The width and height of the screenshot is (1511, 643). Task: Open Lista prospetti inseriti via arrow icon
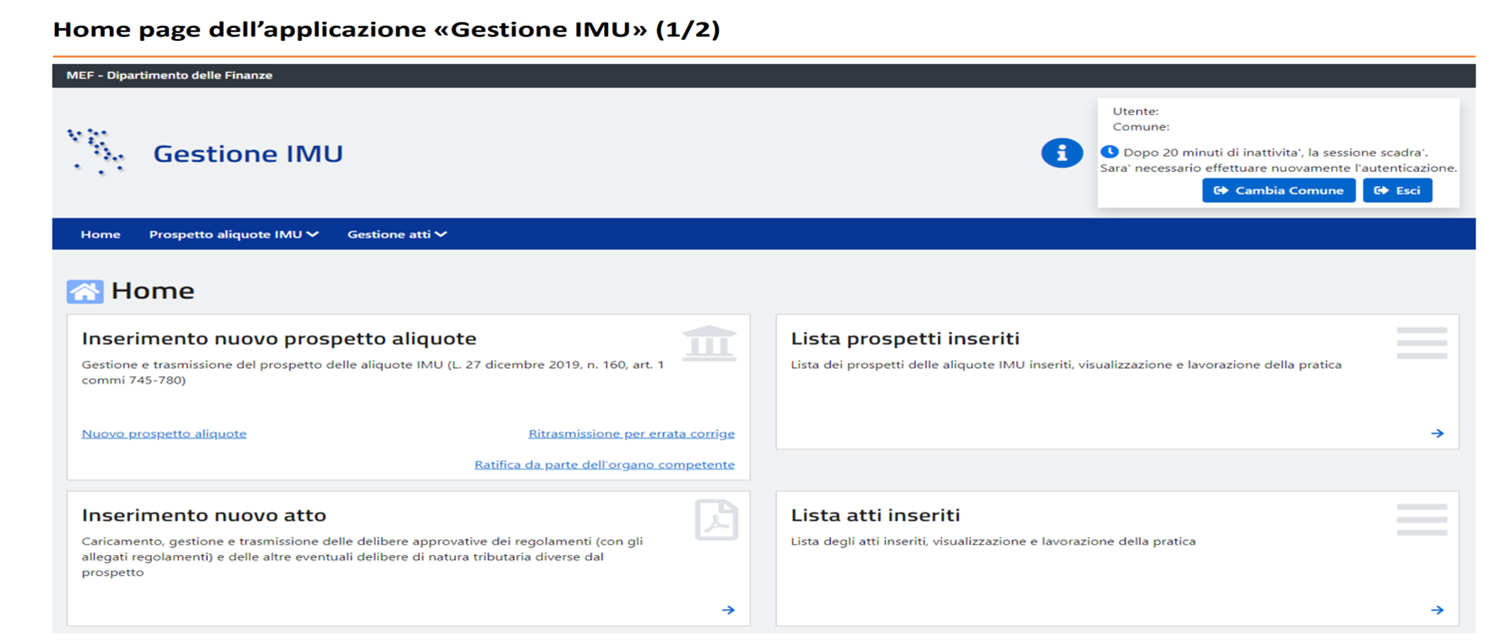click(x=1437, y=433)
